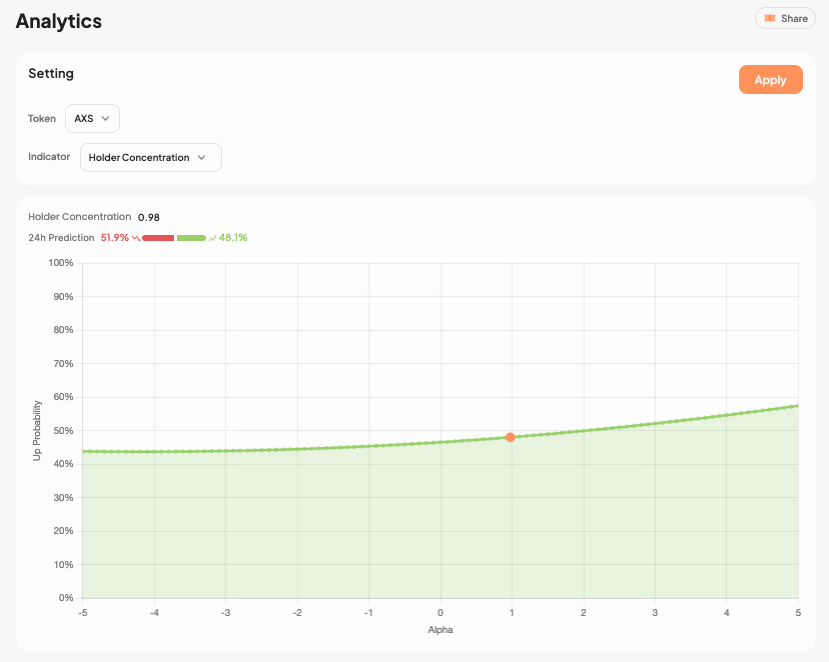The width and height of the screenshot is (829, 662).
Task: Click the chevron icon in the AXS selector
Action: click(106, 118)
